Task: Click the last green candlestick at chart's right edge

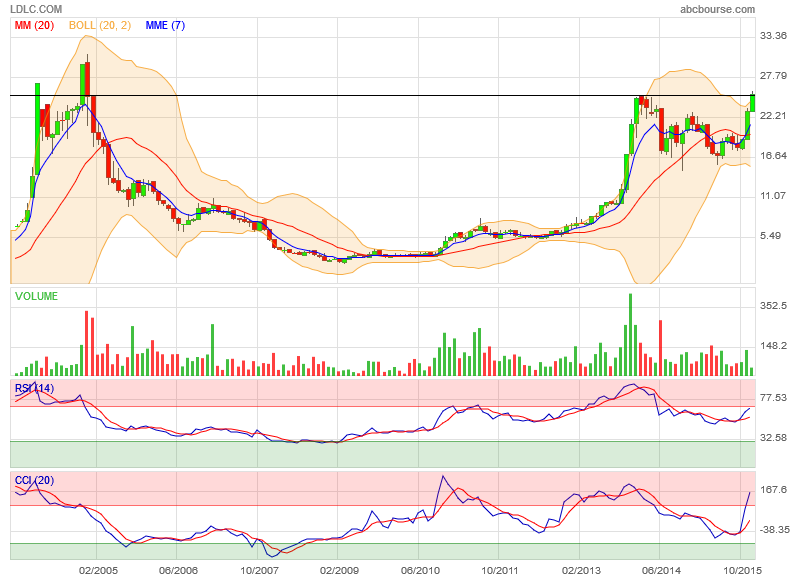Action: coord(752,103)
